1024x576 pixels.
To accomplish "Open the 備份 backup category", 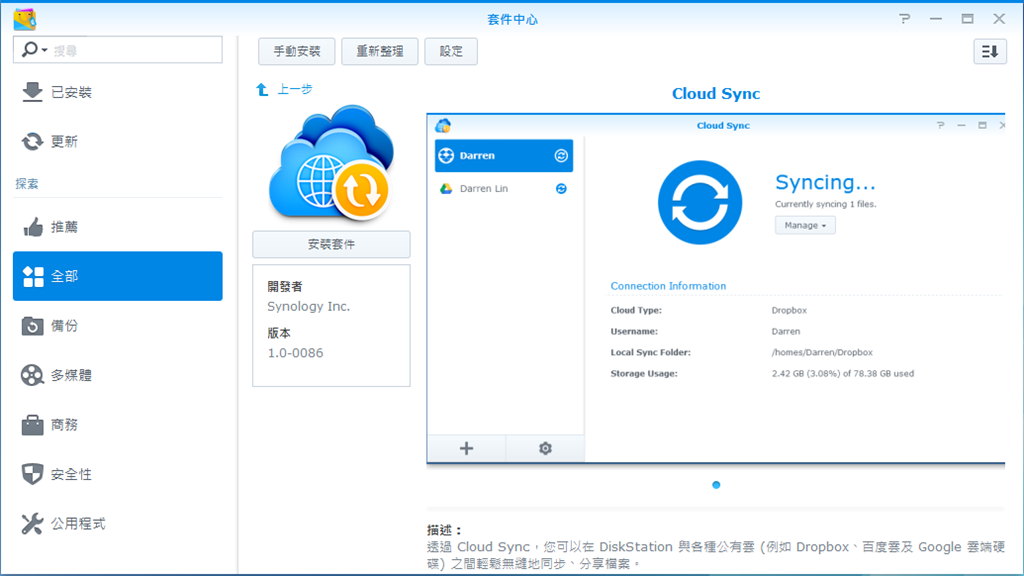I will (x=118, y=325).
